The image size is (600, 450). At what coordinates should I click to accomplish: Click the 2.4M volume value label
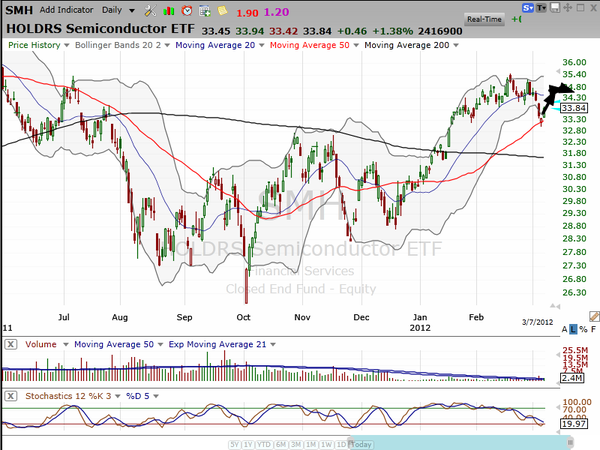(x=572, y=378)
